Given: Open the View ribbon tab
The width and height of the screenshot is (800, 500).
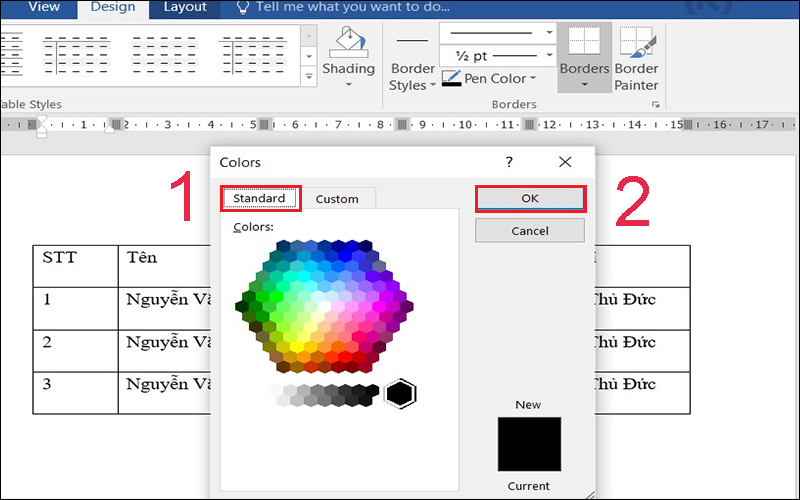Looking at the screenshot, I should tap(43, 8).
